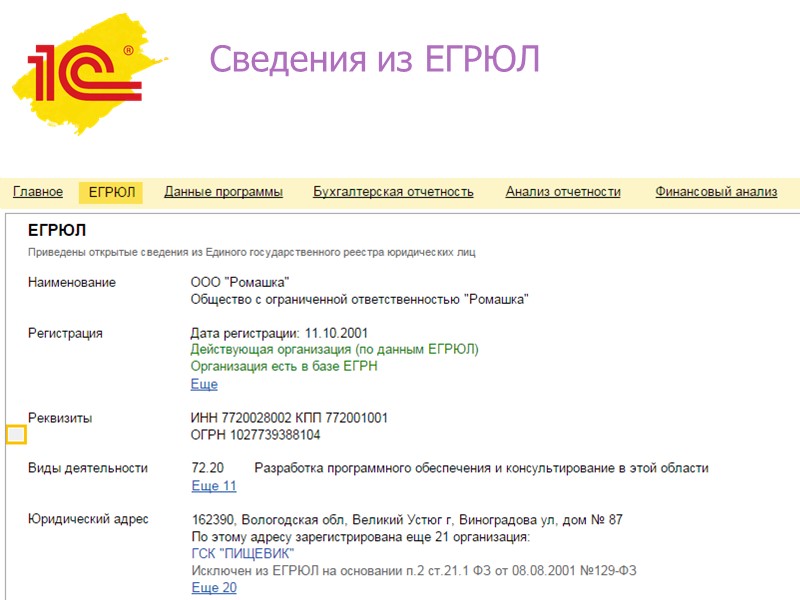Select the ЕГРЮЛ tab
The image size is (800, 600).
click(x=111, y=192)
